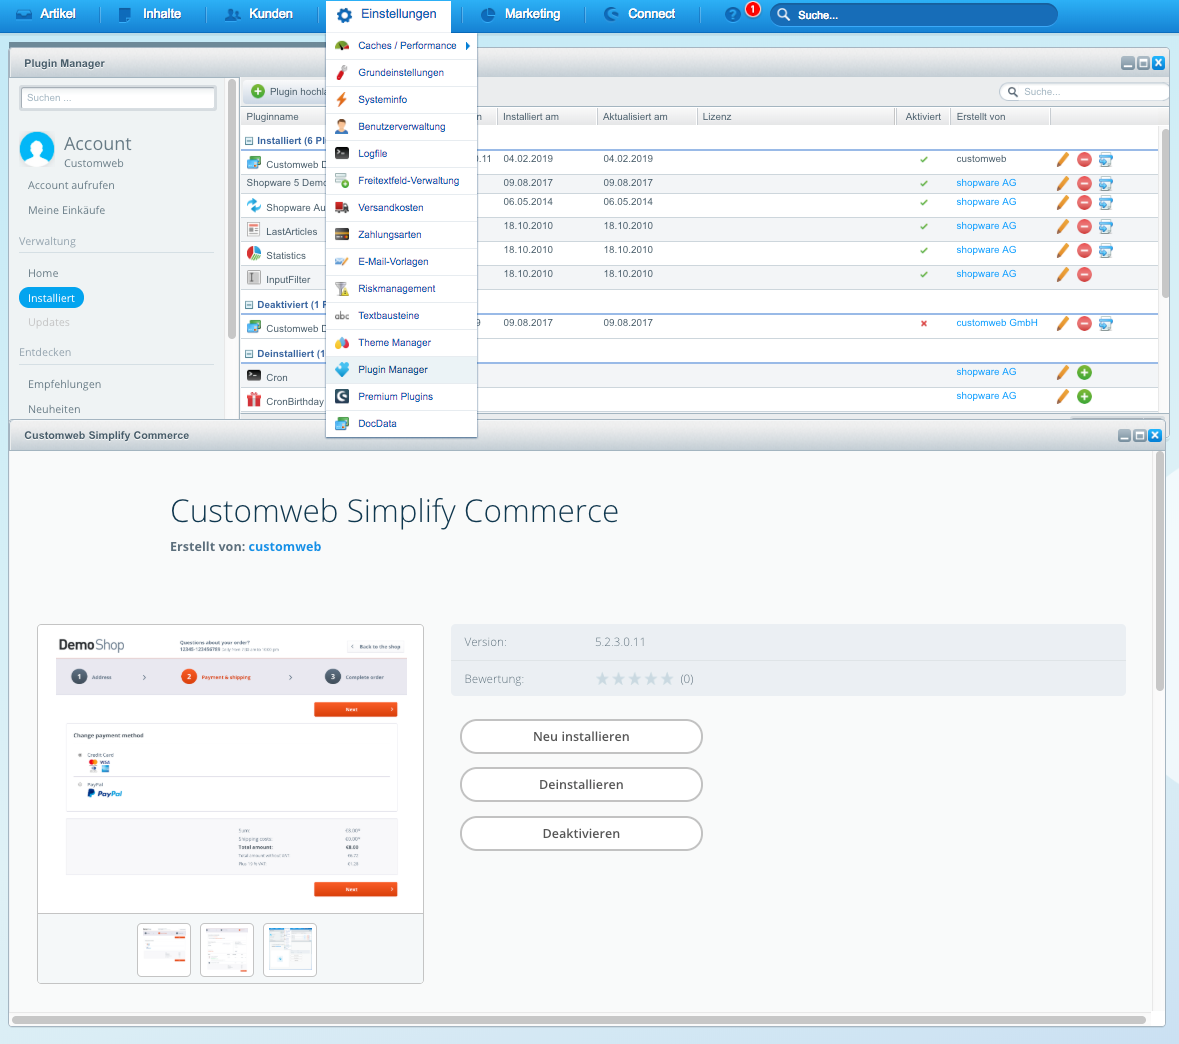Click red uninstall icon in deactivated customweb GmbH row
The height and width of the screenshot is (1044, 1179).
[1084, 323]
